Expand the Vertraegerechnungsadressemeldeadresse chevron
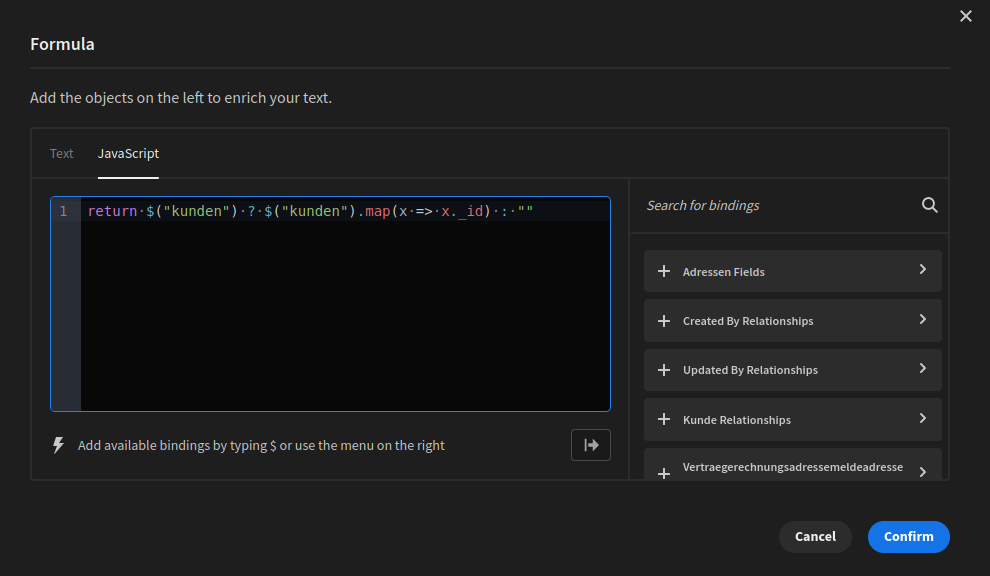Screen dimensions: 990x576 (922, 471)
